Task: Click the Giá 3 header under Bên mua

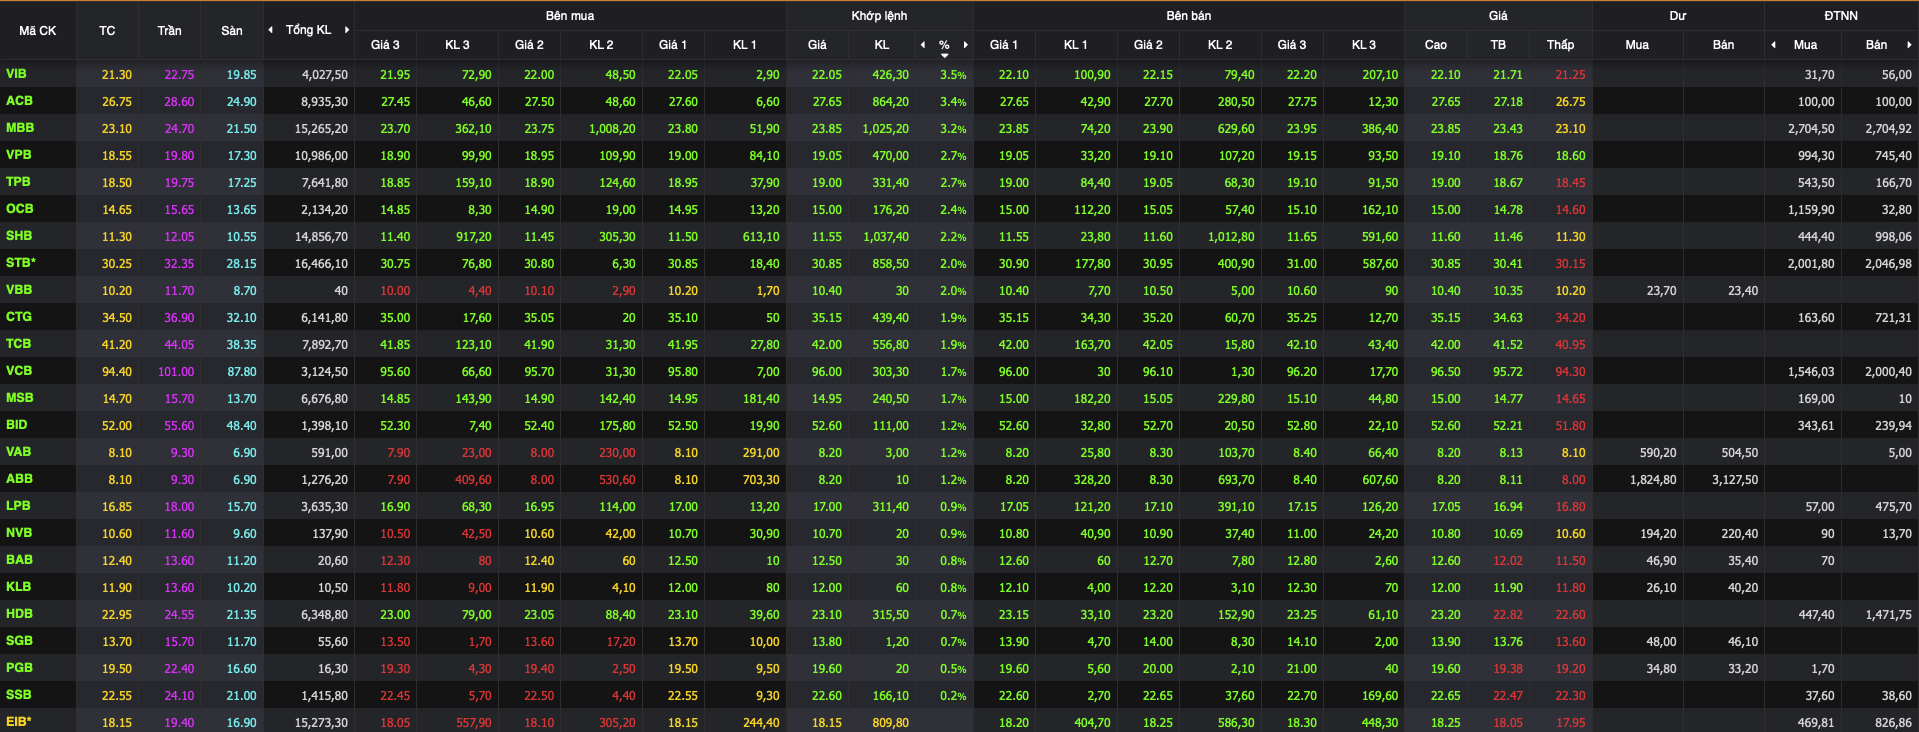Action: click(x=385, y=45)
